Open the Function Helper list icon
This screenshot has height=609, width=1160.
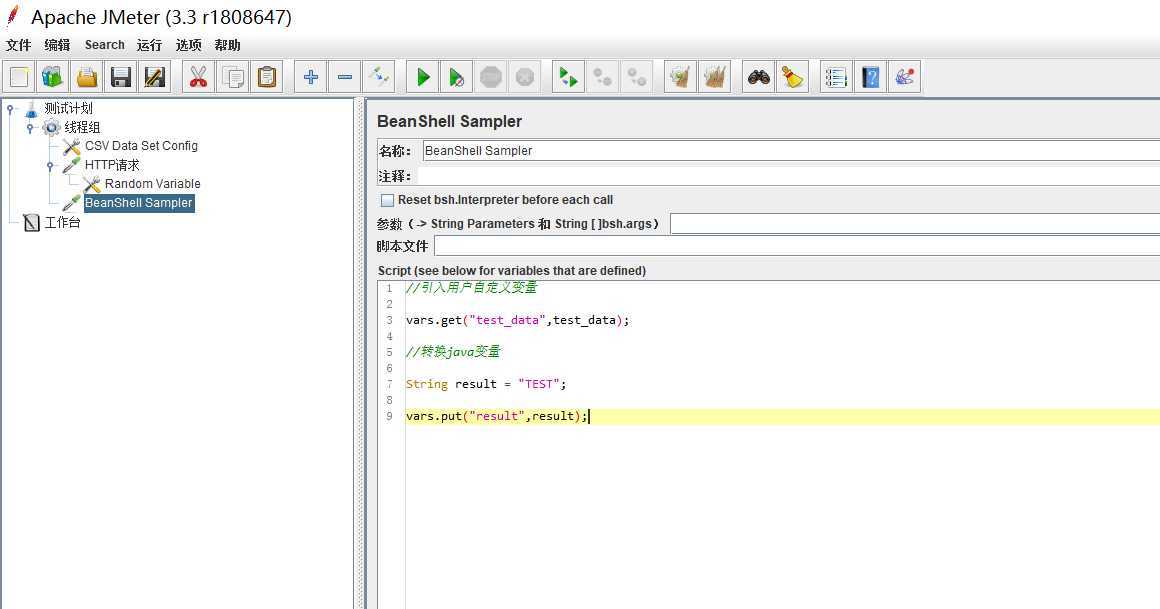[836, 77]
